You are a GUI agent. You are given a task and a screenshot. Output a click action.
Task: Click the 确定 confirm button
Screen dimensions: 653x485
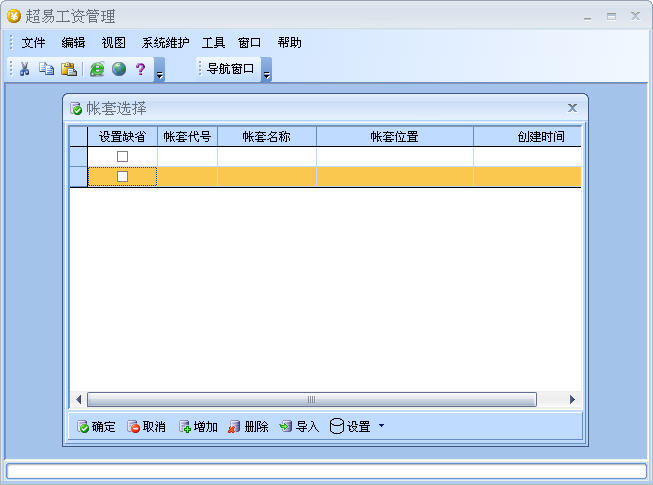[96, 426]
